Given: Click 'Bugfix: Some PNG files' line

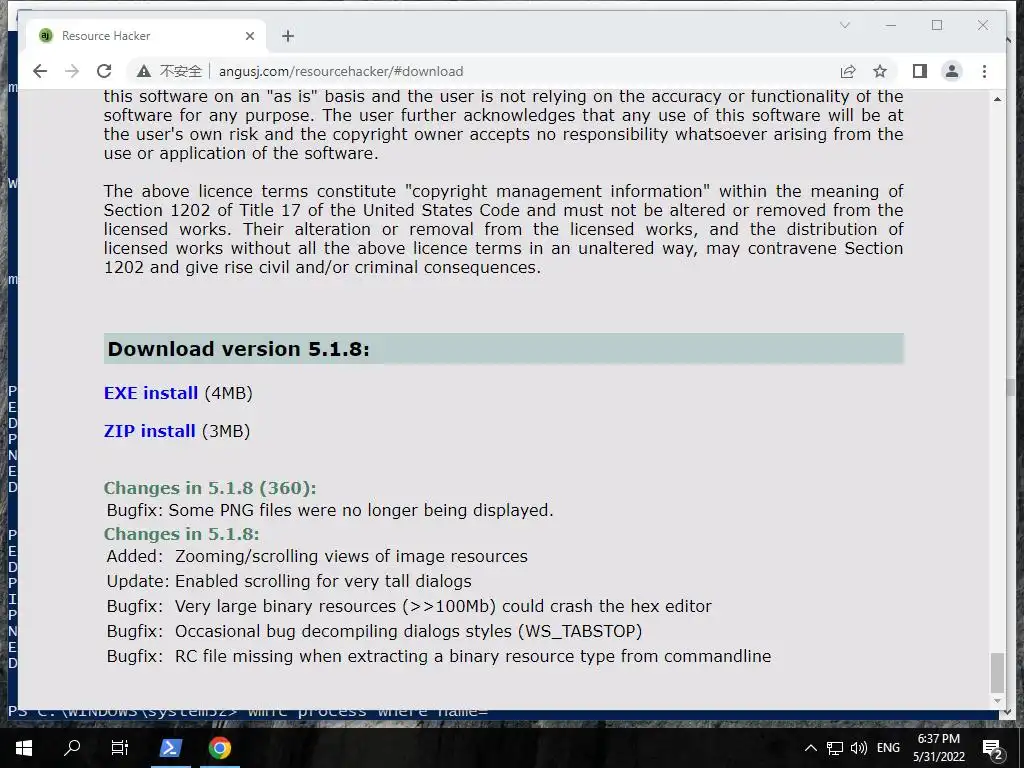Looking at the screenshot, I should coord(330,510).
